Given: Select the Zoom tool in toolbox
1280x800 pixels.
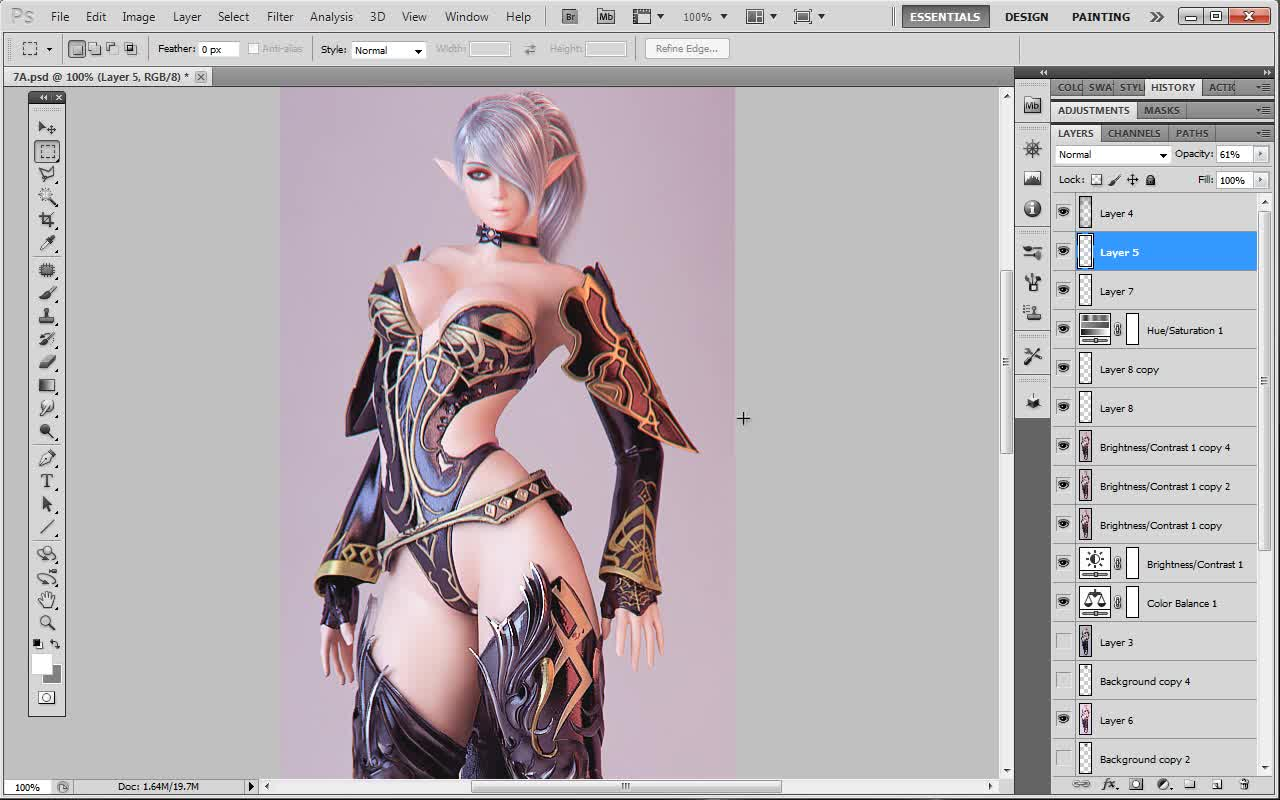Looking at the screenshot, I should pos(47,622).
